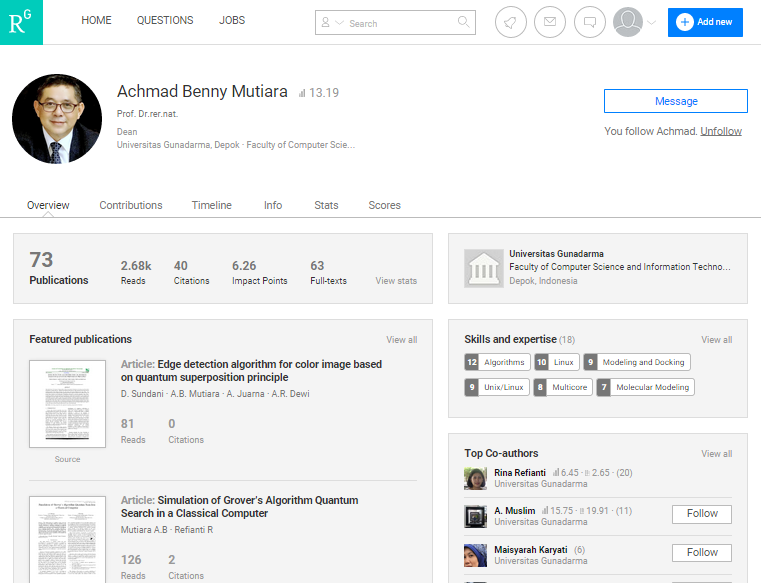Open the messages envelope icon

click(550, 22)
